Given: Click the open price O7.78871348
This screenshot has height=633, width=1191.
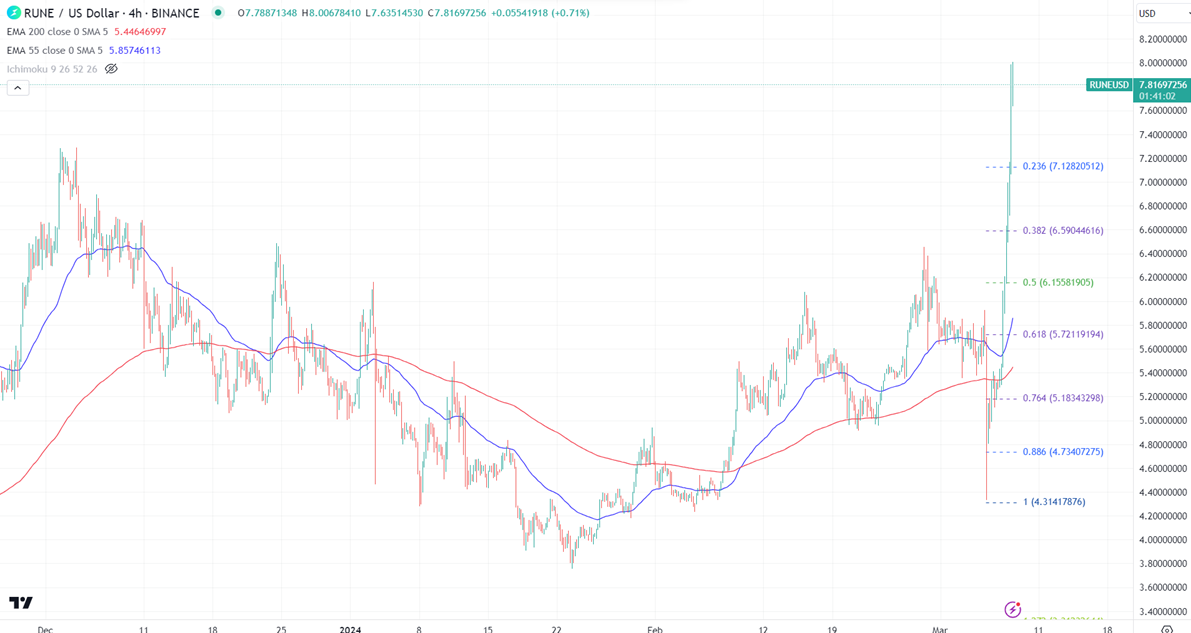Looking at the screenshot, I should coord(267,13).
